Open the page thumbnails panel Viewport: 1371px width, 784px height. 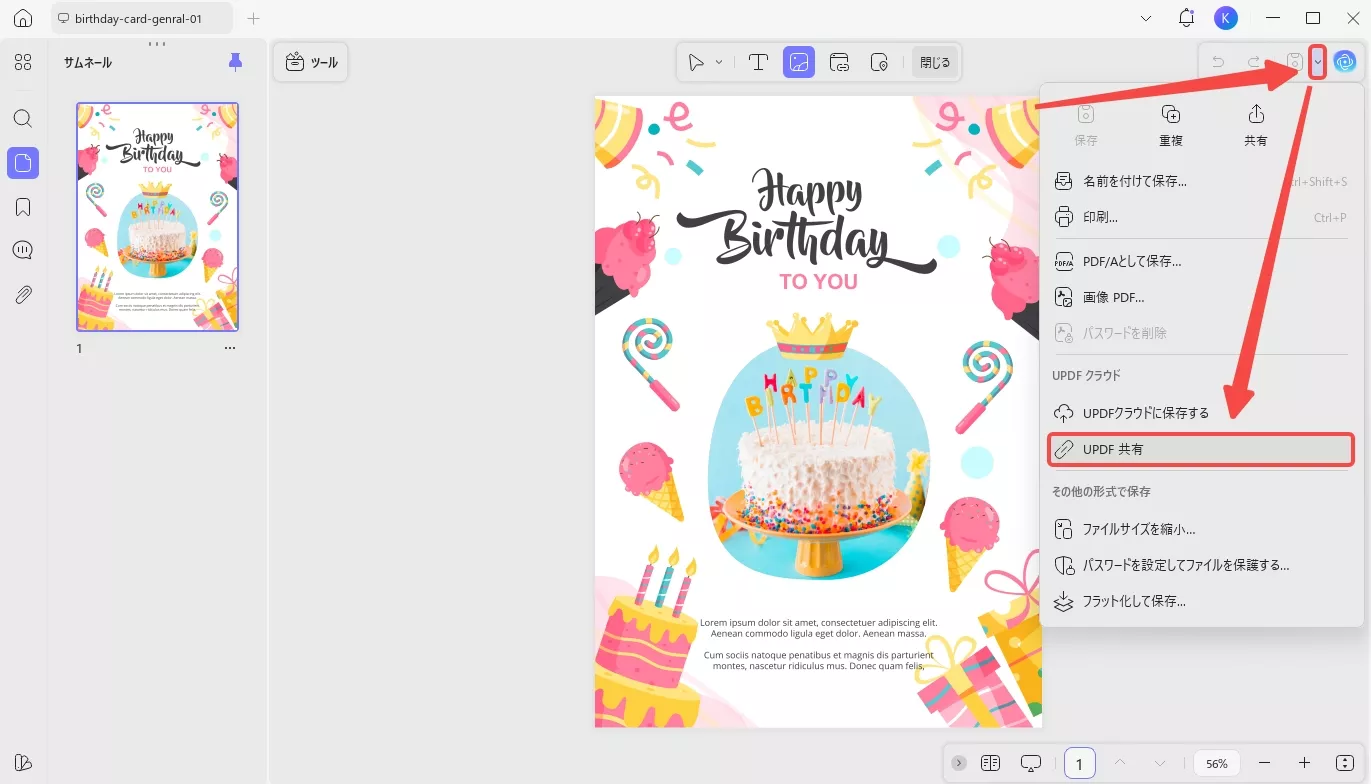click(22, 162)
